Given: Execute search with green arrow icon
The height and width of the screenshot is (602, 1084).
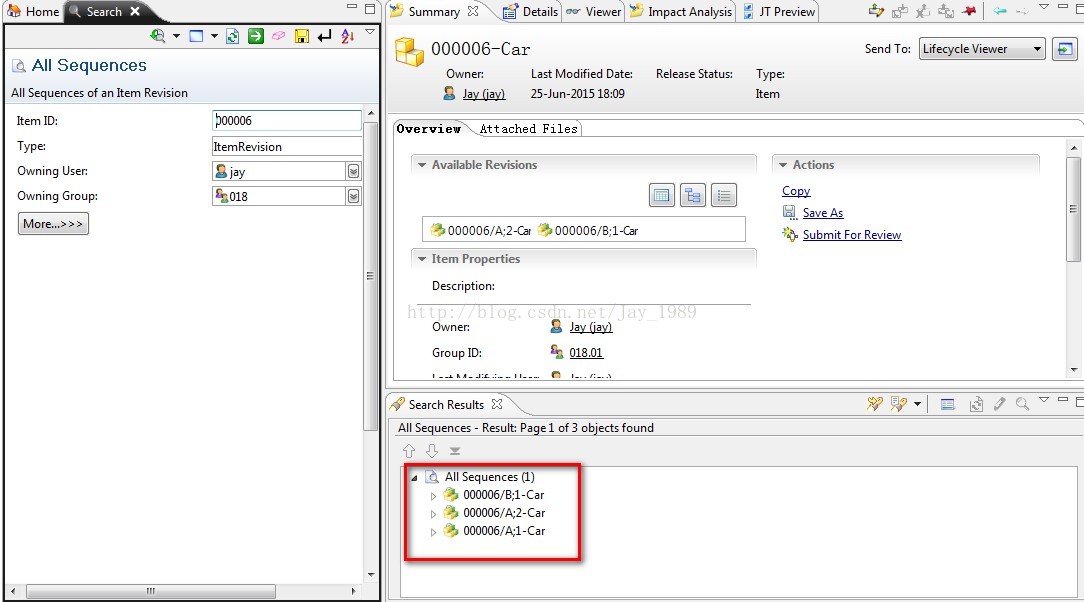Looking at the screenshot, I should 256,36.
